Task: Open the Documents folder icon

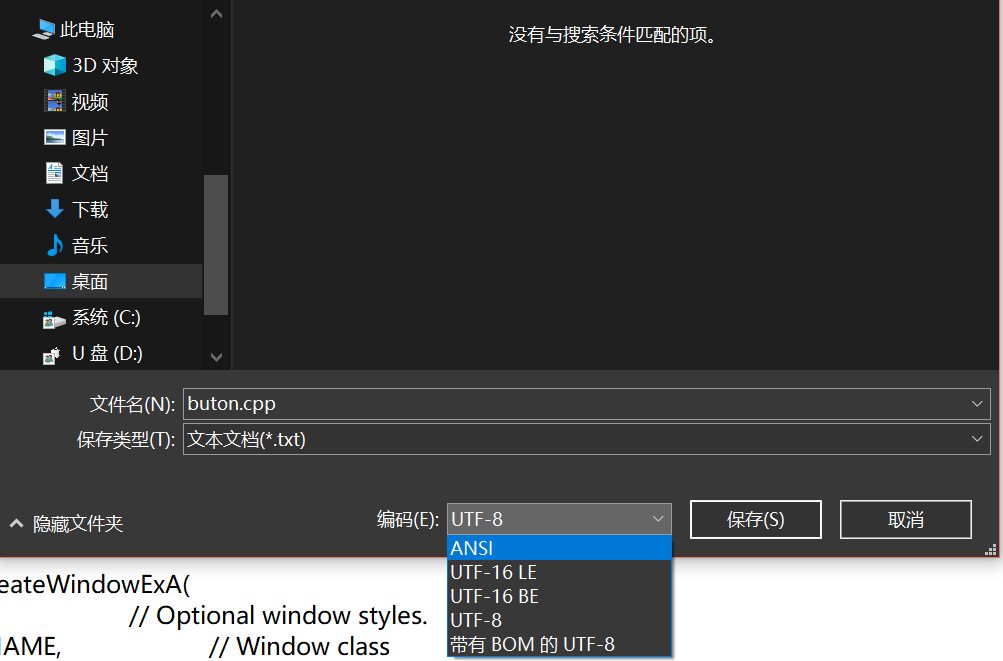Action: pos(55,173)
